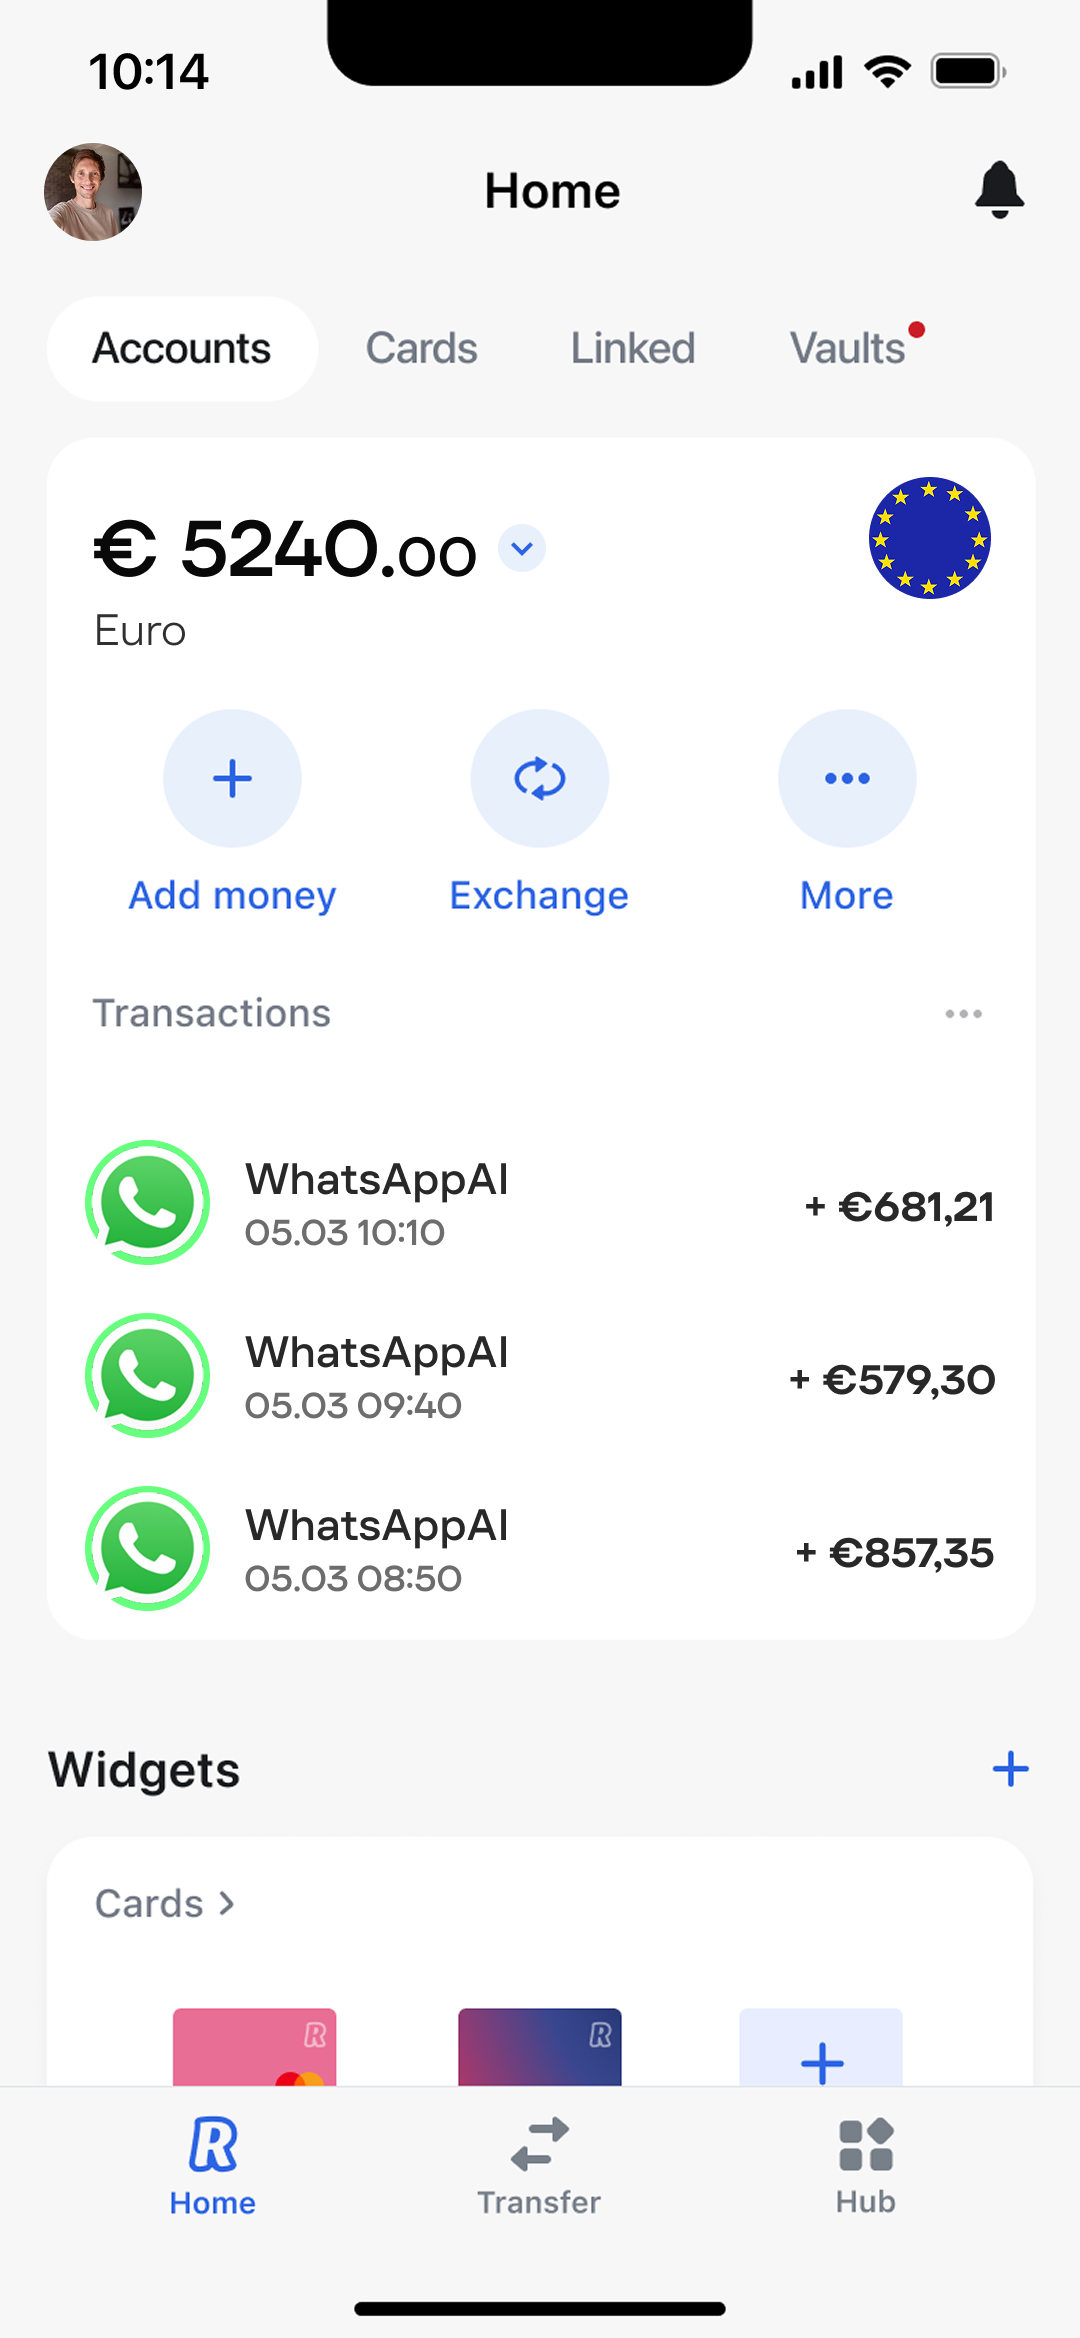Viewport: 1080px width, 2338px height.
Task: Switch to the Cards tab
Action: pos(421,349)
